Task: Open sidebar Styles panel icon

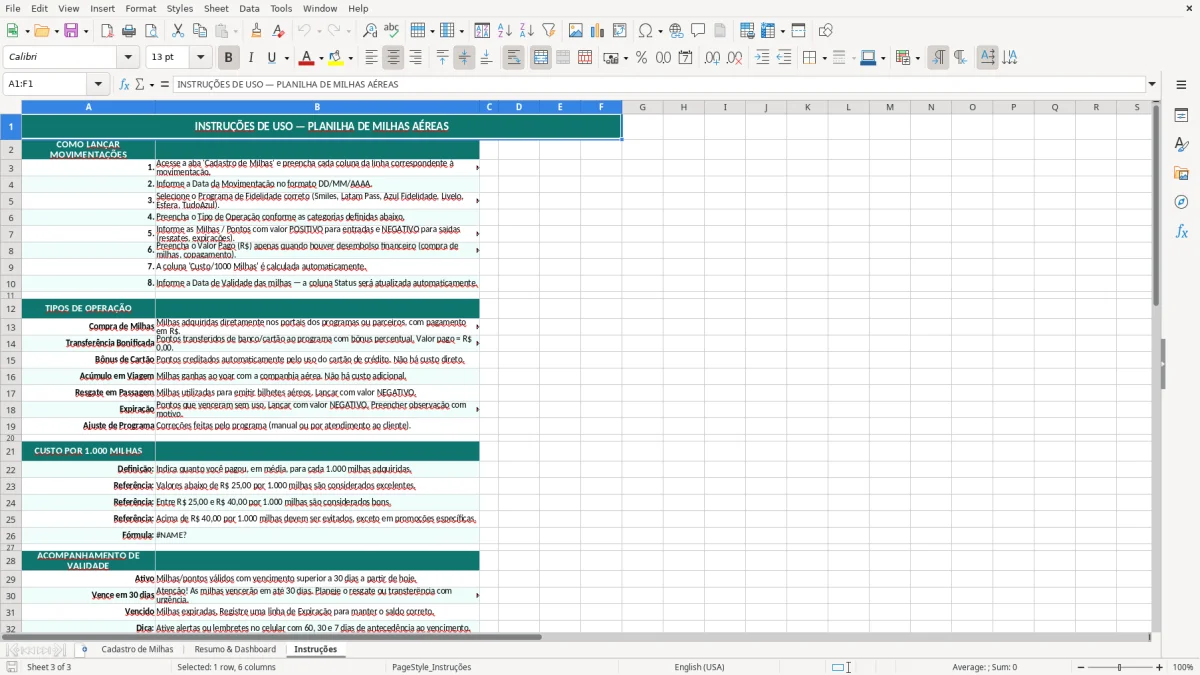Action: click(x=1181, y=144)
